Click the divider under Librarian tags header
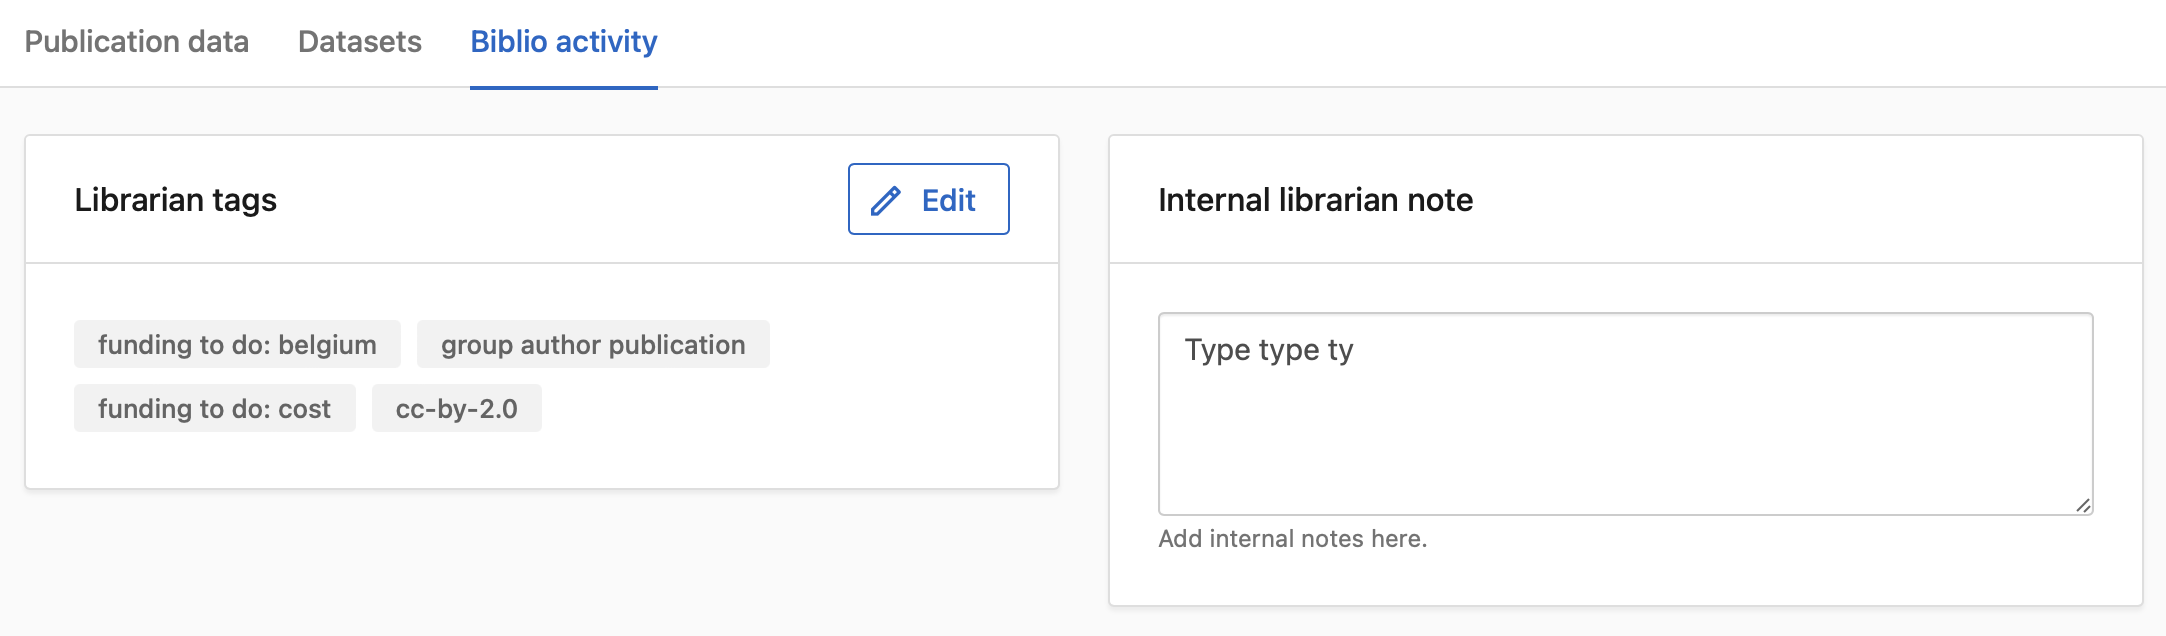This screenshot has height=636, width=2166. [x=540, y=263]
